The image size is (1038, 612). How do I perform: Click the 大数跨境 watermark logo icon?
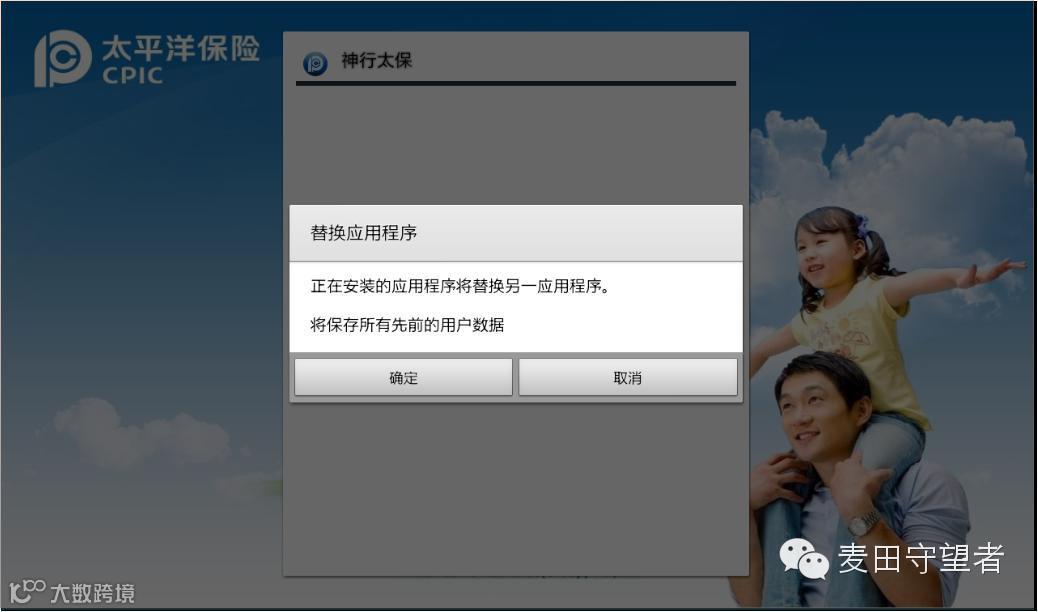point(27,591)
